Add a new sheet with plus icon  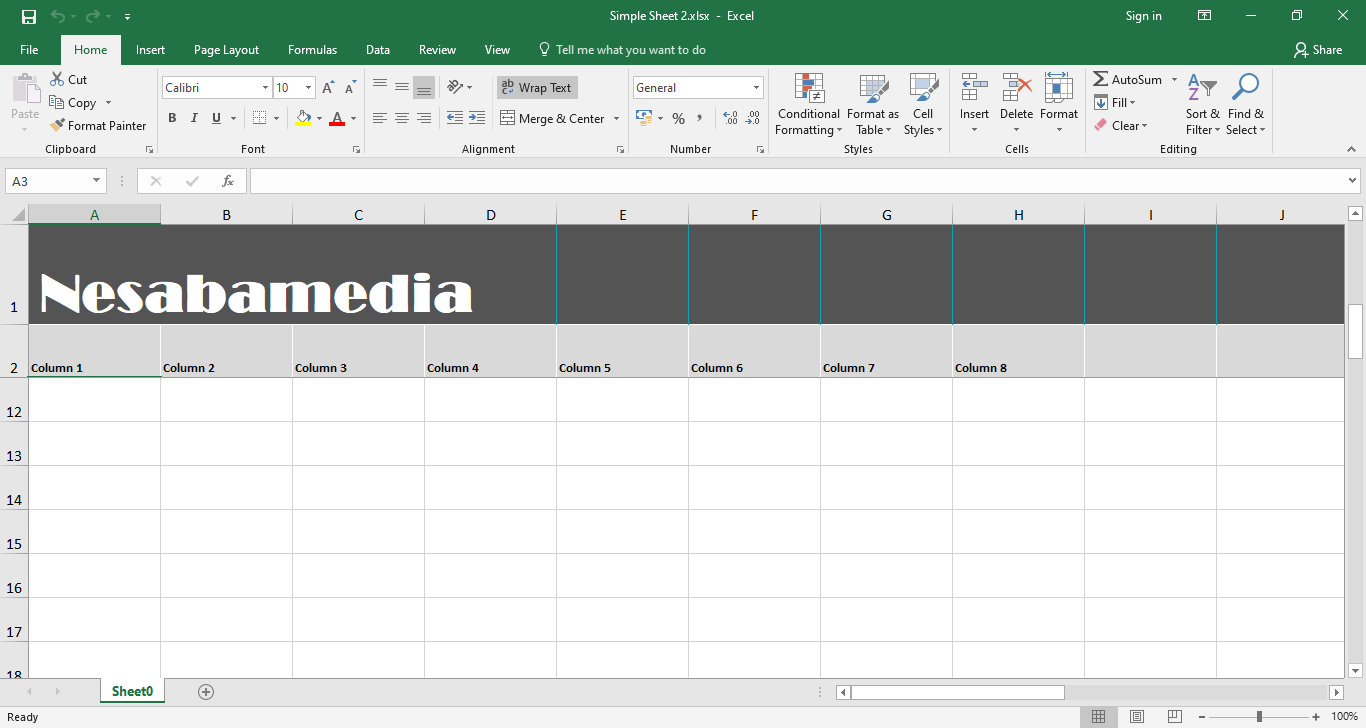point(206,692)
